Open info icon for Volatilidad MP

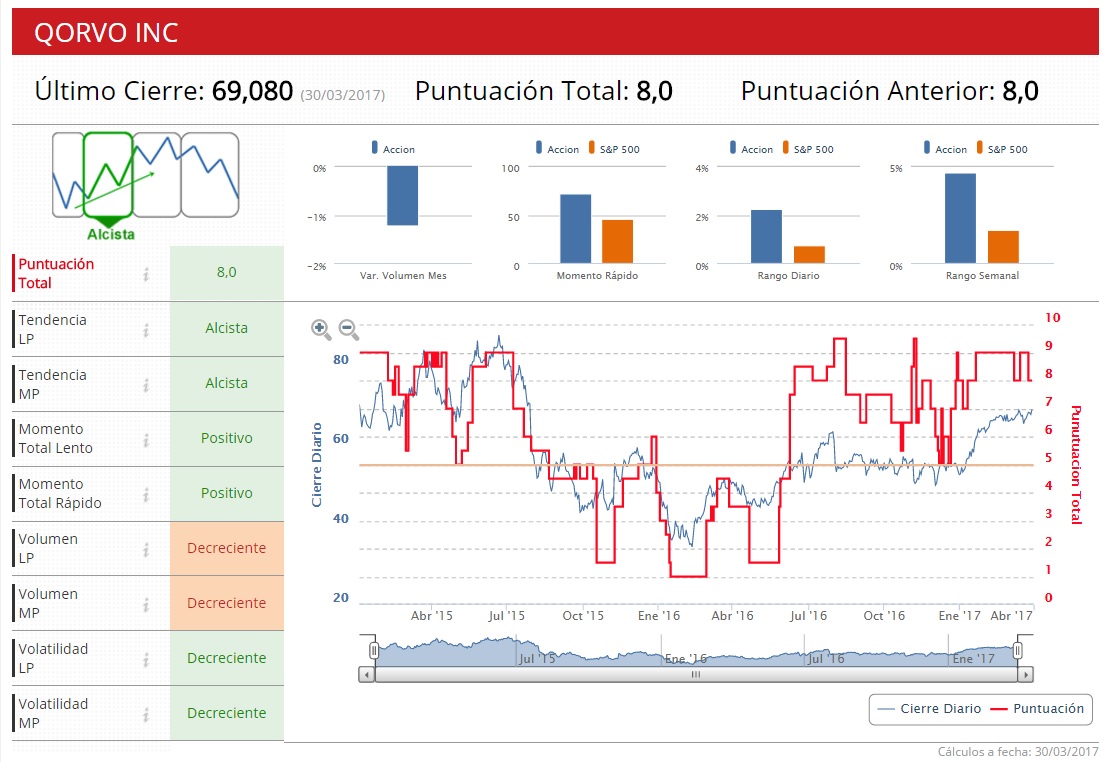(x=146, y=715)
